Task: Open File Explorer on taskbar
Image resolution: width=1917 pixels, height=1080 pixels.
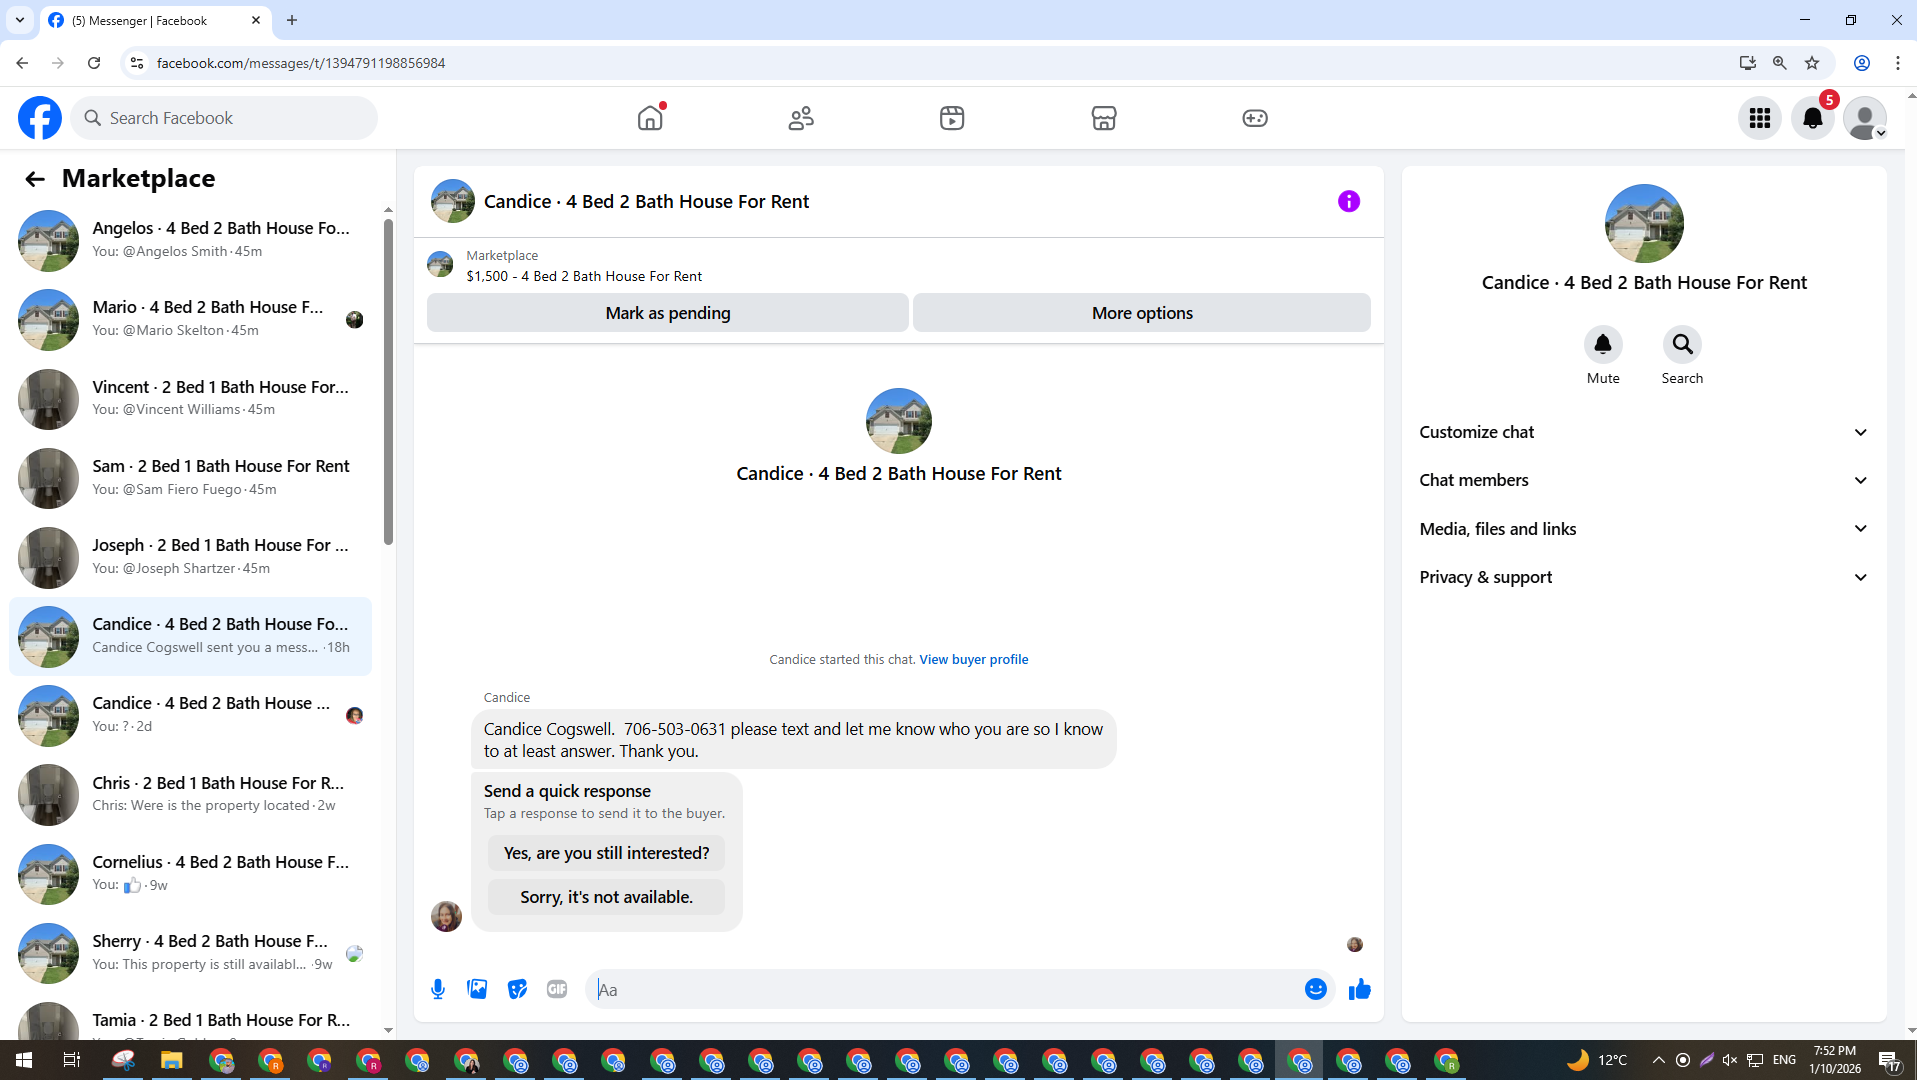Action: coord(172,1060)
